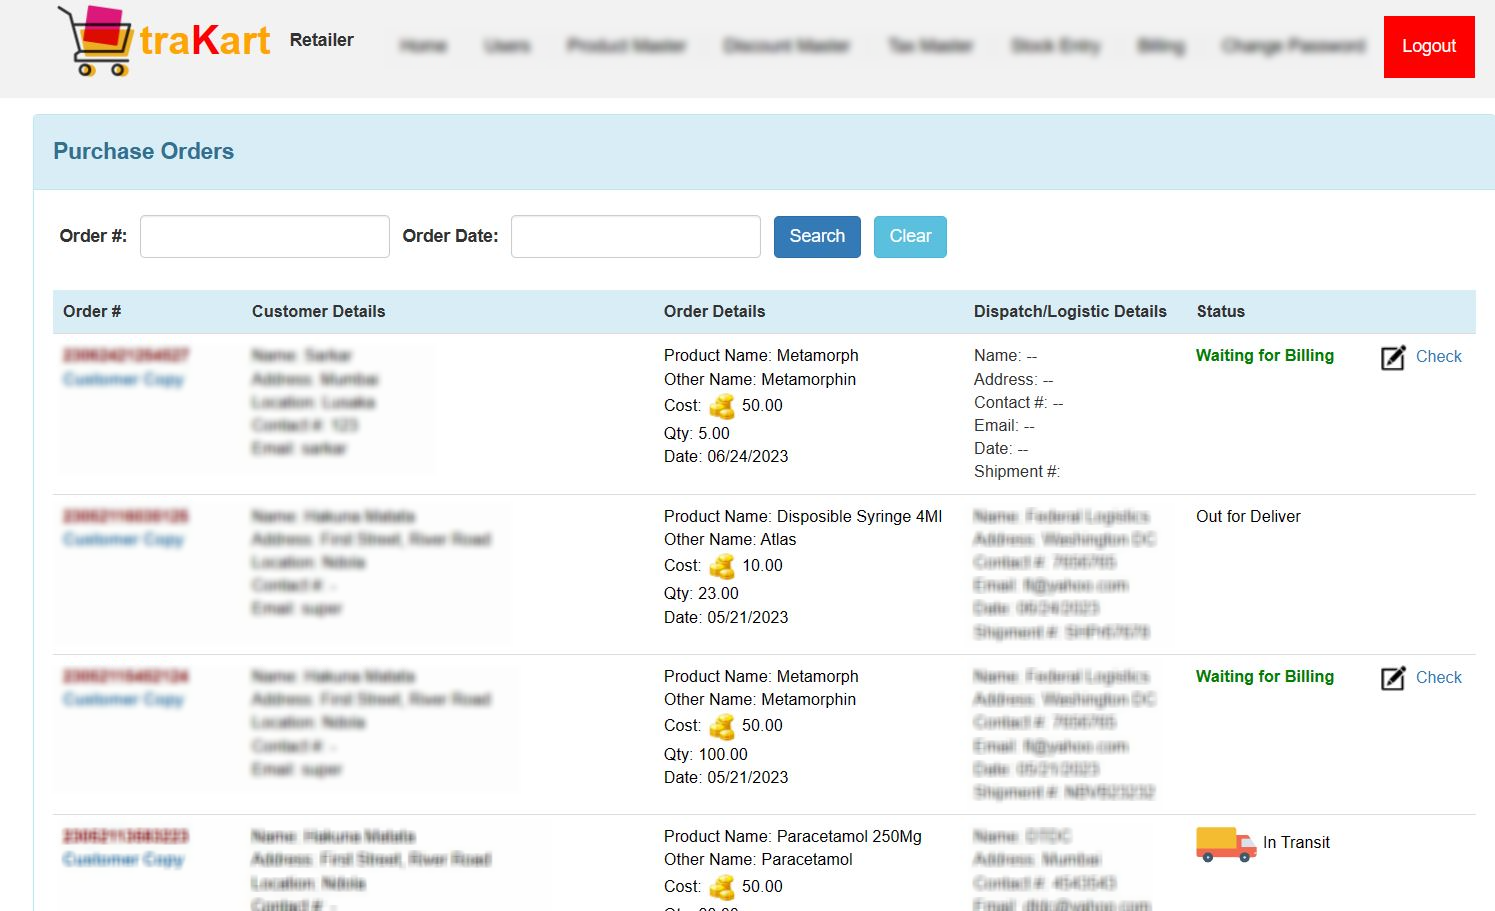Click the coin icon for the Disposible Syringe cost
This screenshot has width=1495, height=911.
click(722, 566)
